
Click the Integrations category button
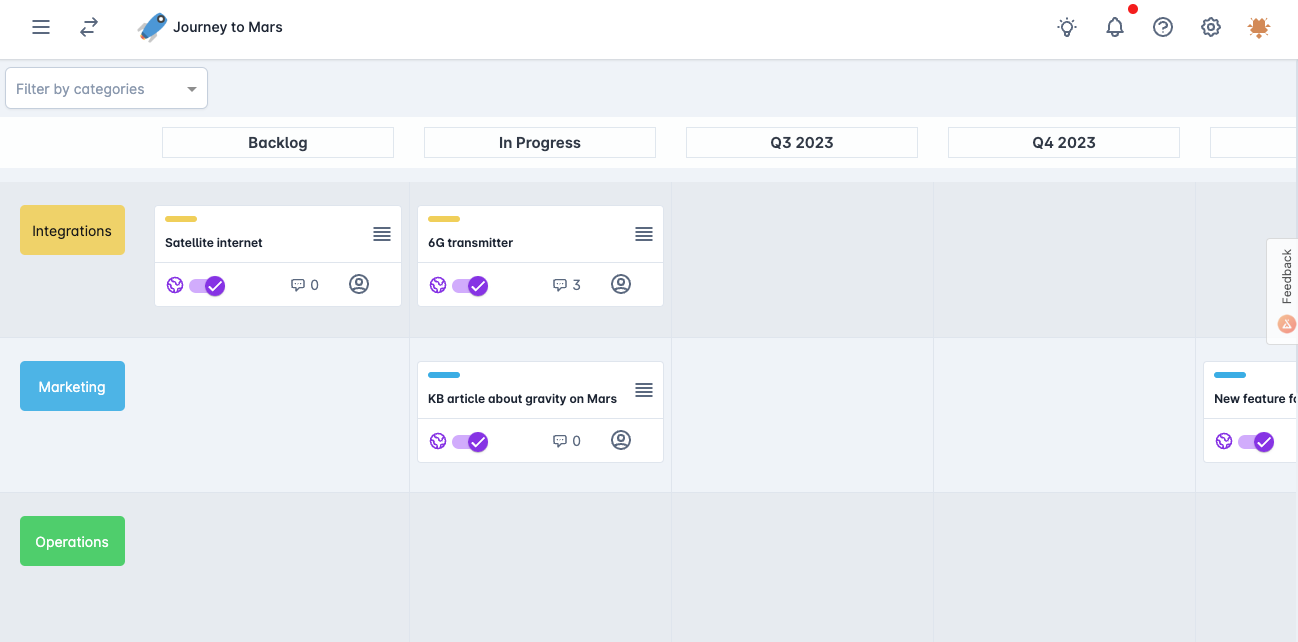[x=72, y=230]
